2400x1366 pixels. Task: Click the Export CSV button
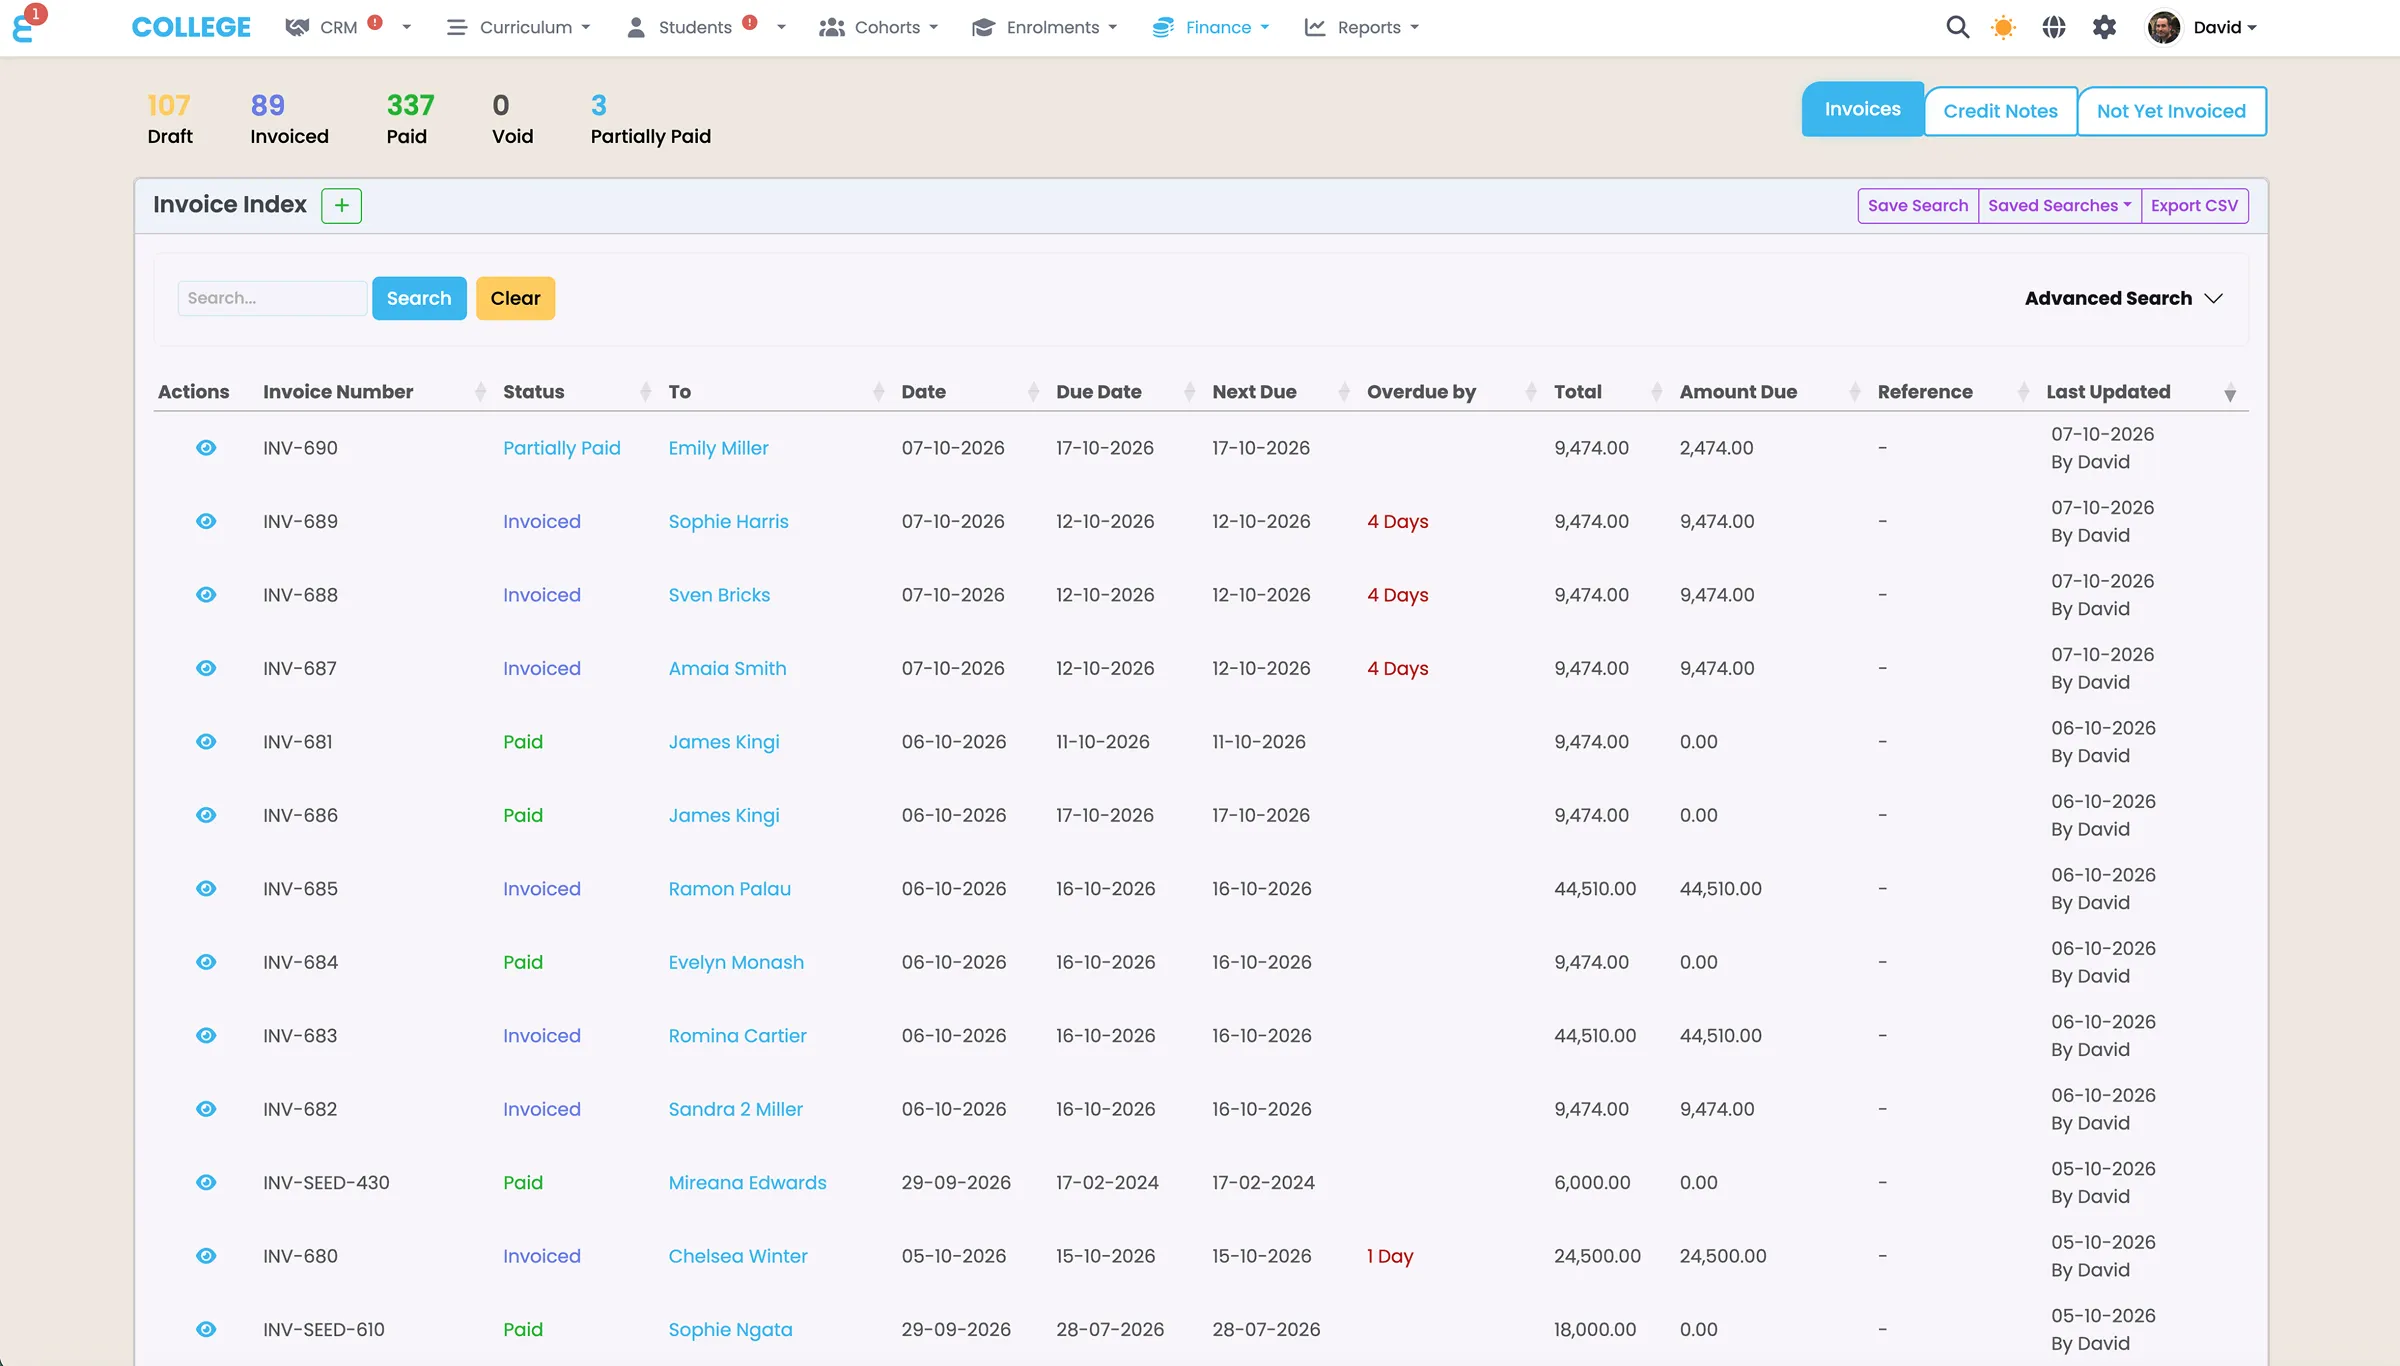(2194, 205)
